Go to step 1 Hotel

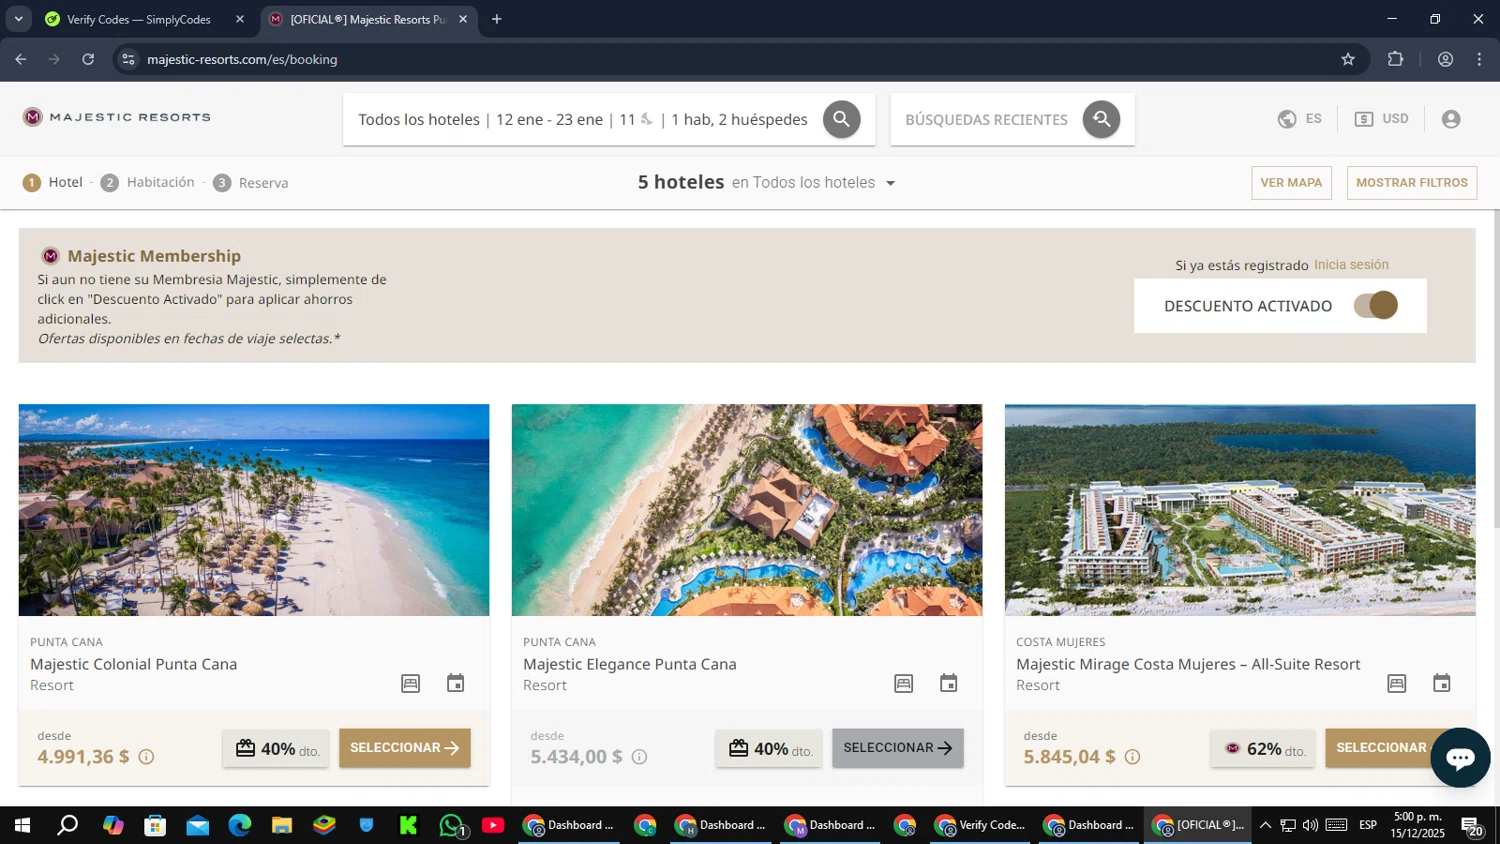coord(53,182)
